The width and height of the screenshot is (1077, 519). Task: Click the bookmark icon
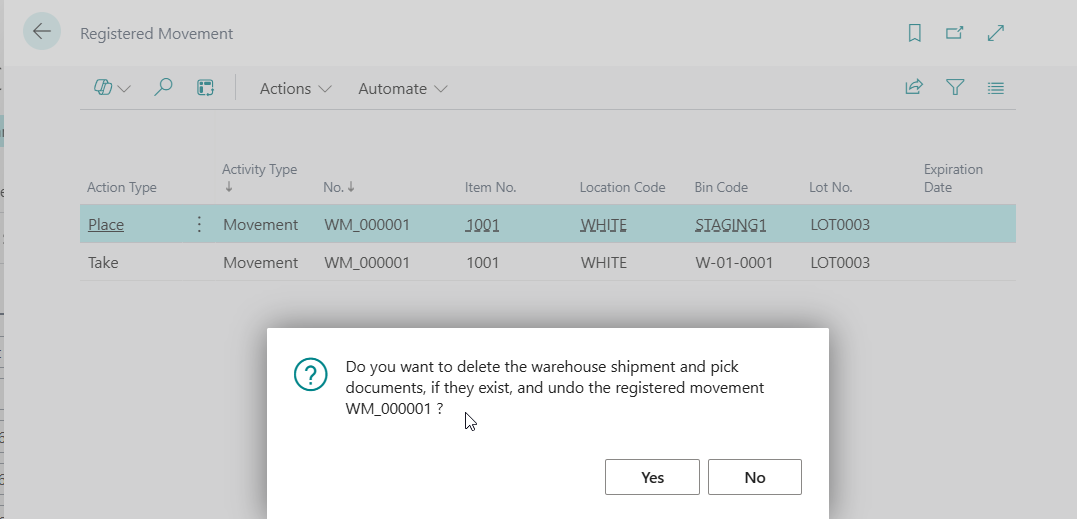914,33
